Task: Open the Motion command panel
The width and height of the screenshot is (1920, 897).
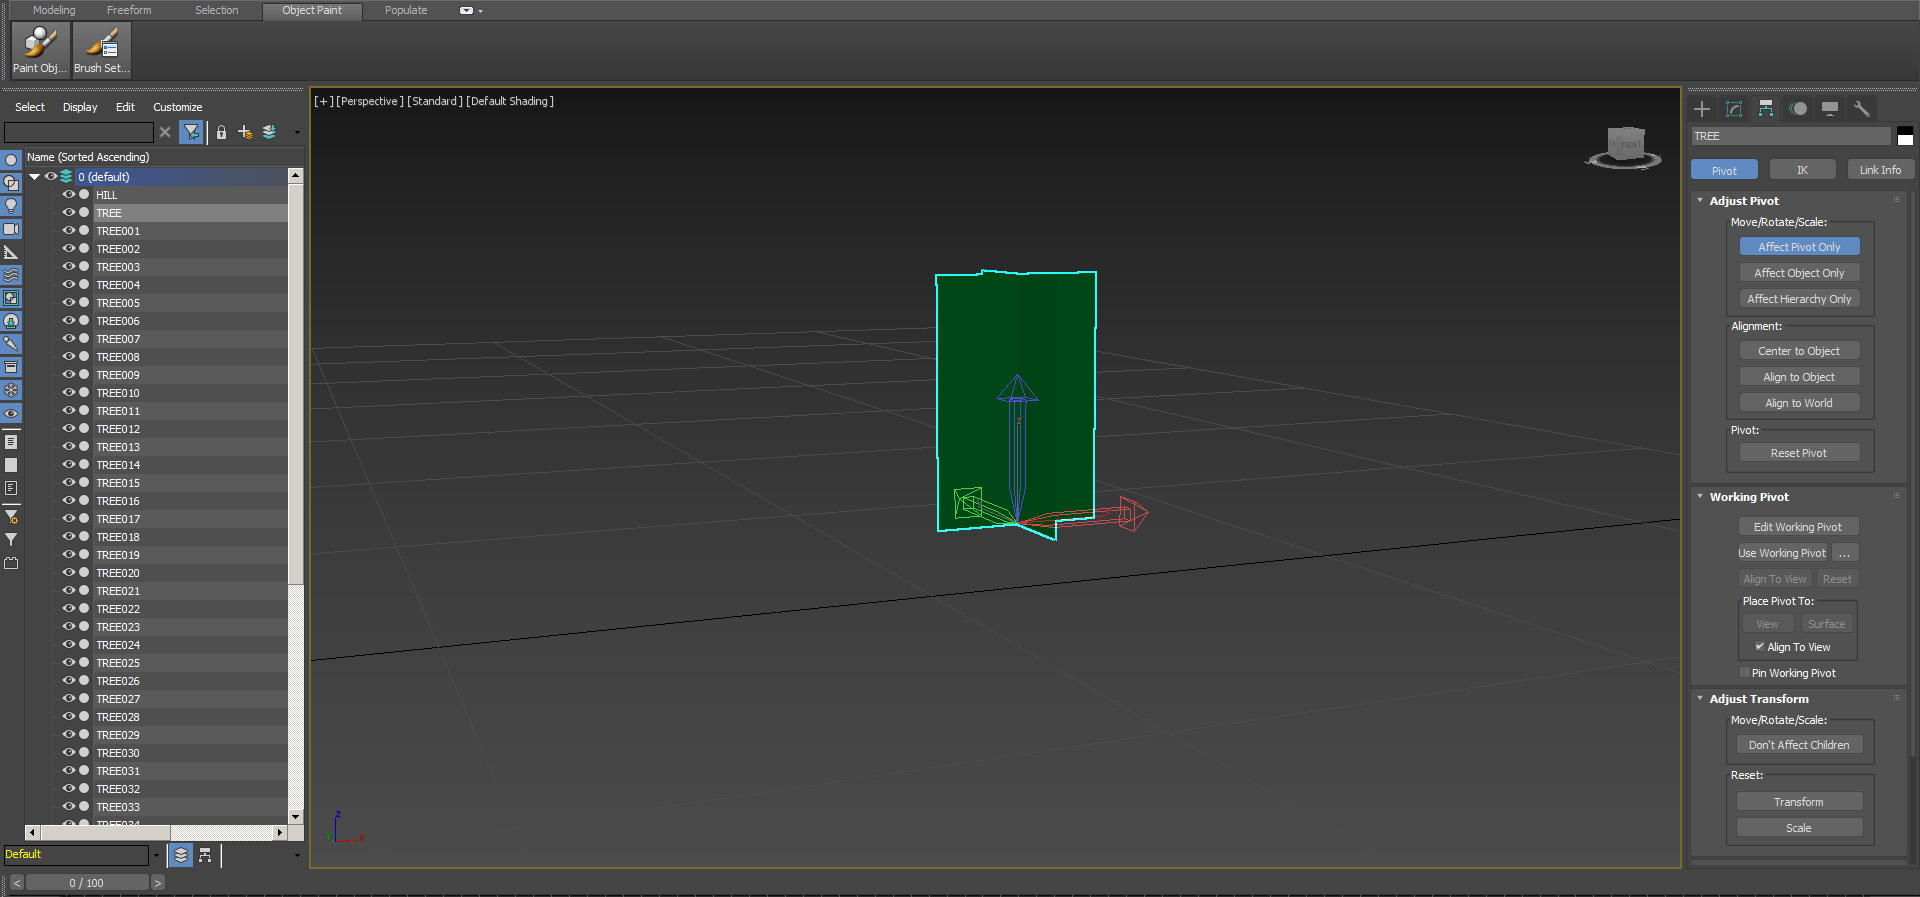Action: pos(1798,109)
